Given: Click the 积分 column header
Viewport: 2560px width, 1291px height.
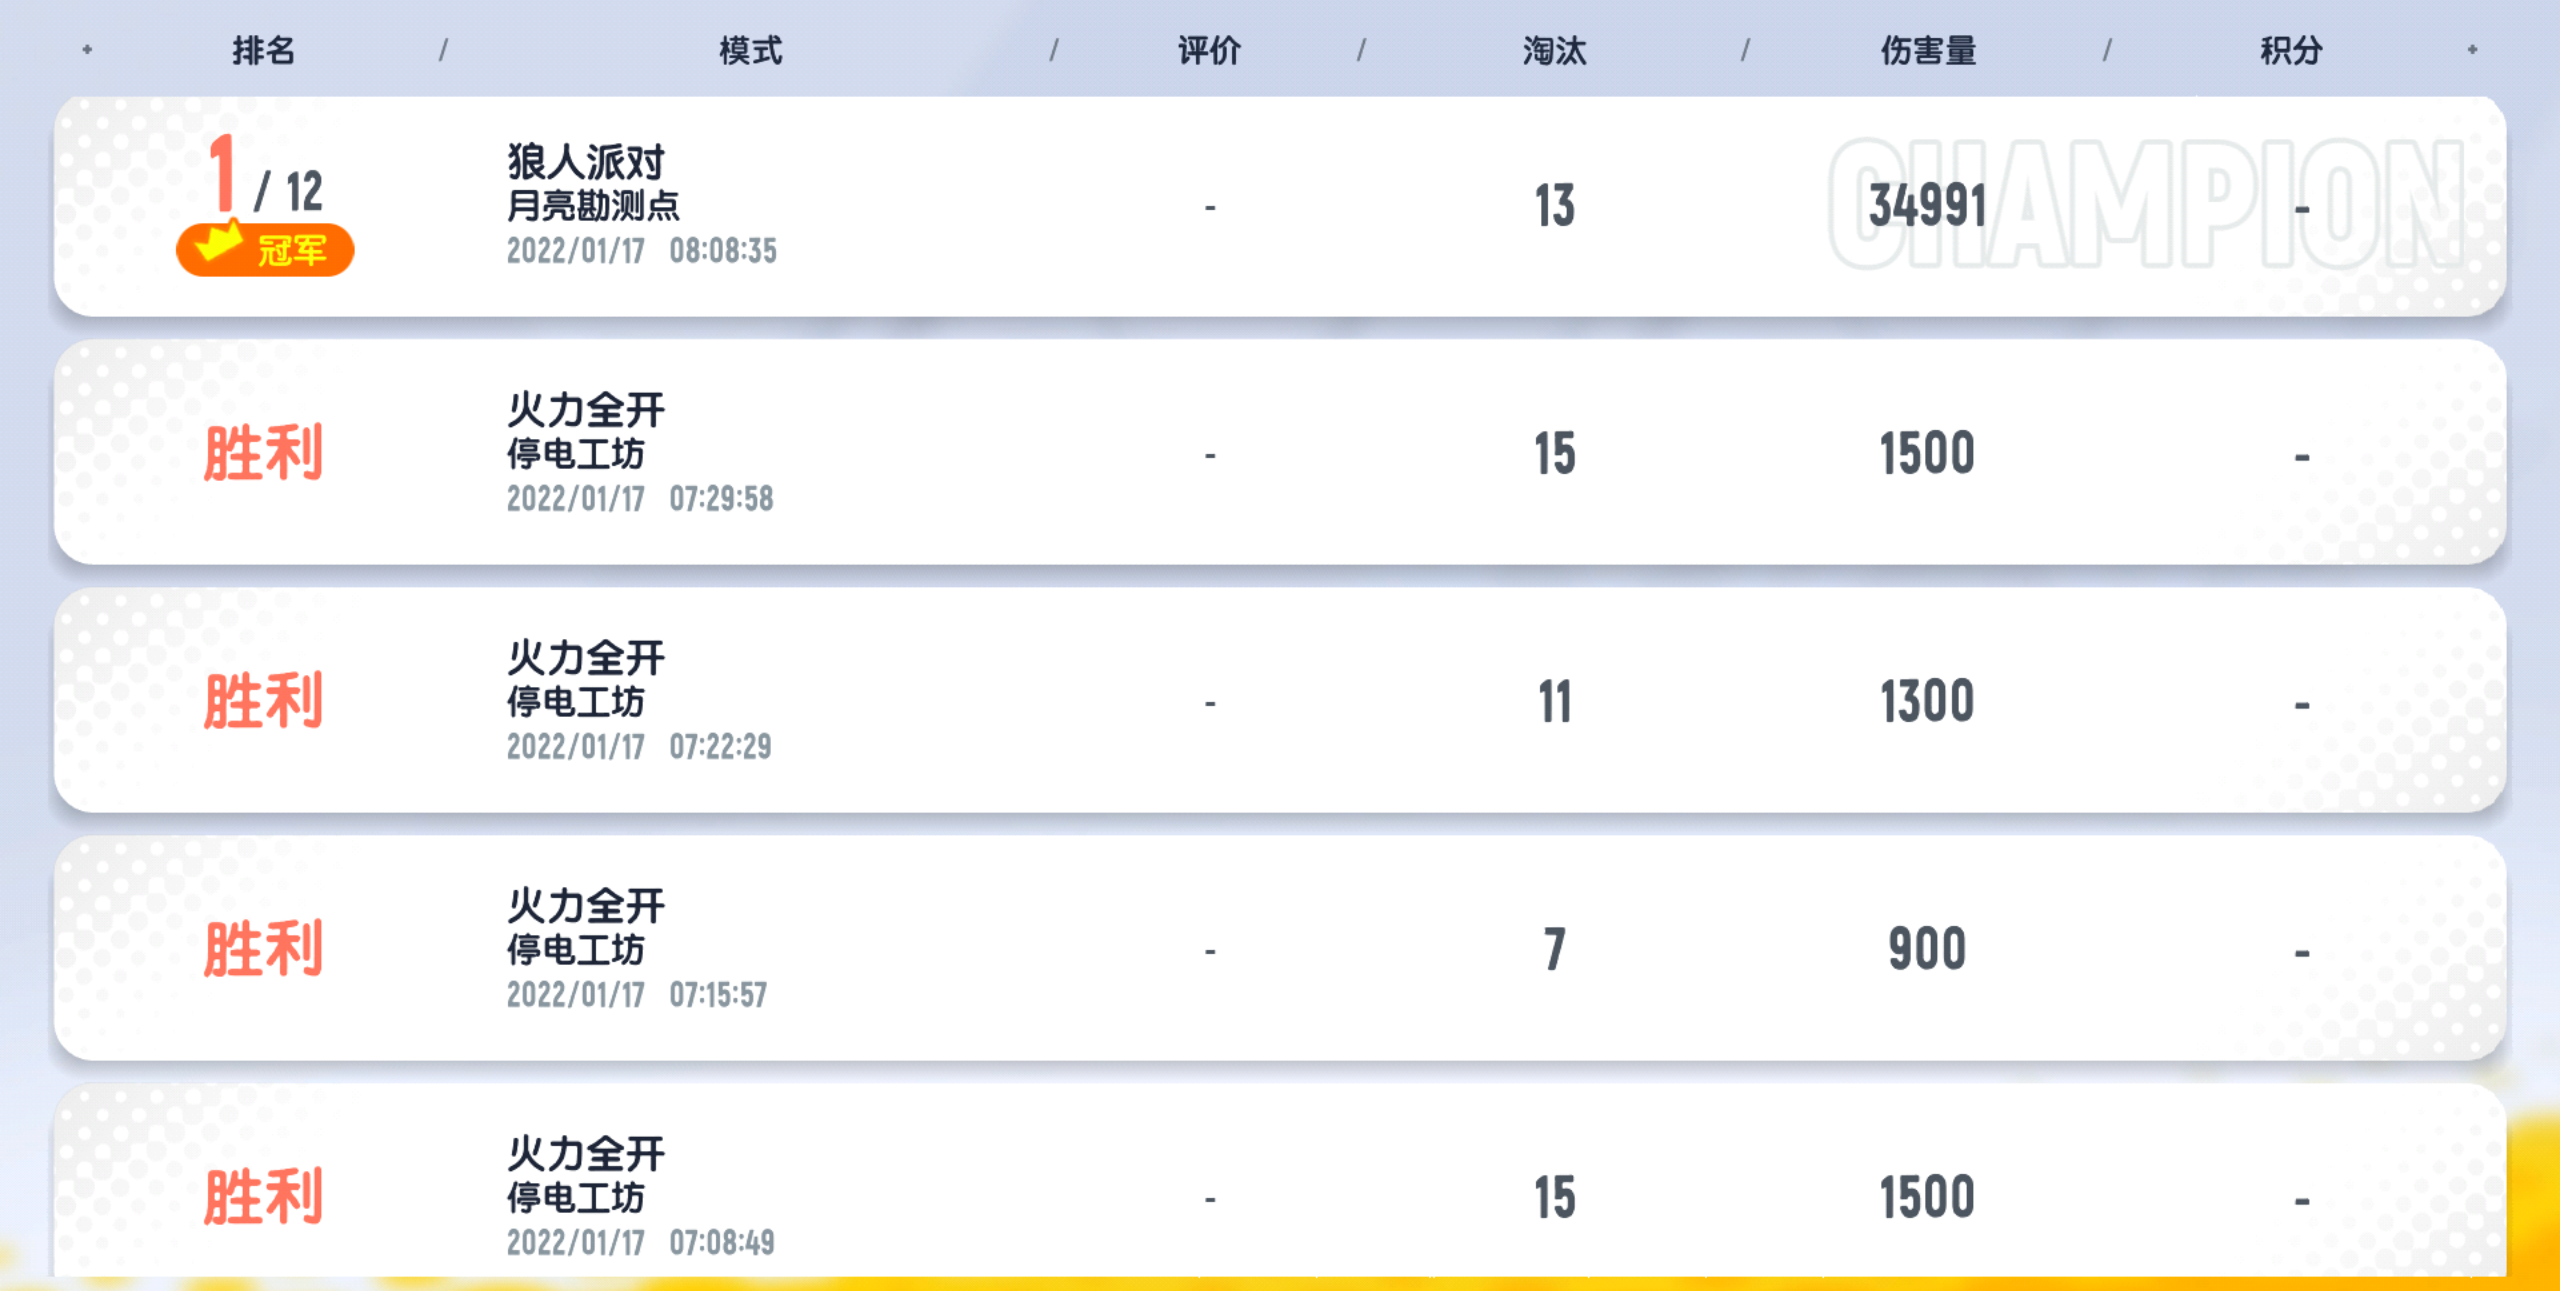Looking at the screenshot, I should tap(2291, 50).
